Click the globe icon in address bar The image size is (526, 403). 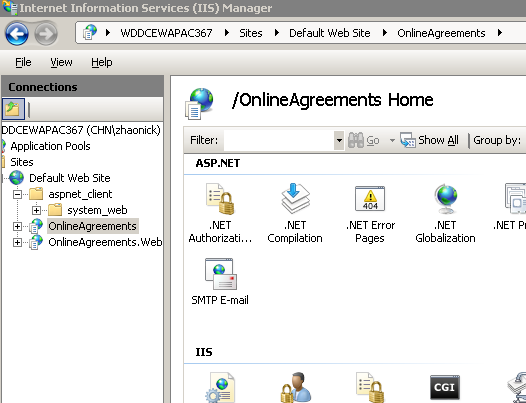(90, 33)
